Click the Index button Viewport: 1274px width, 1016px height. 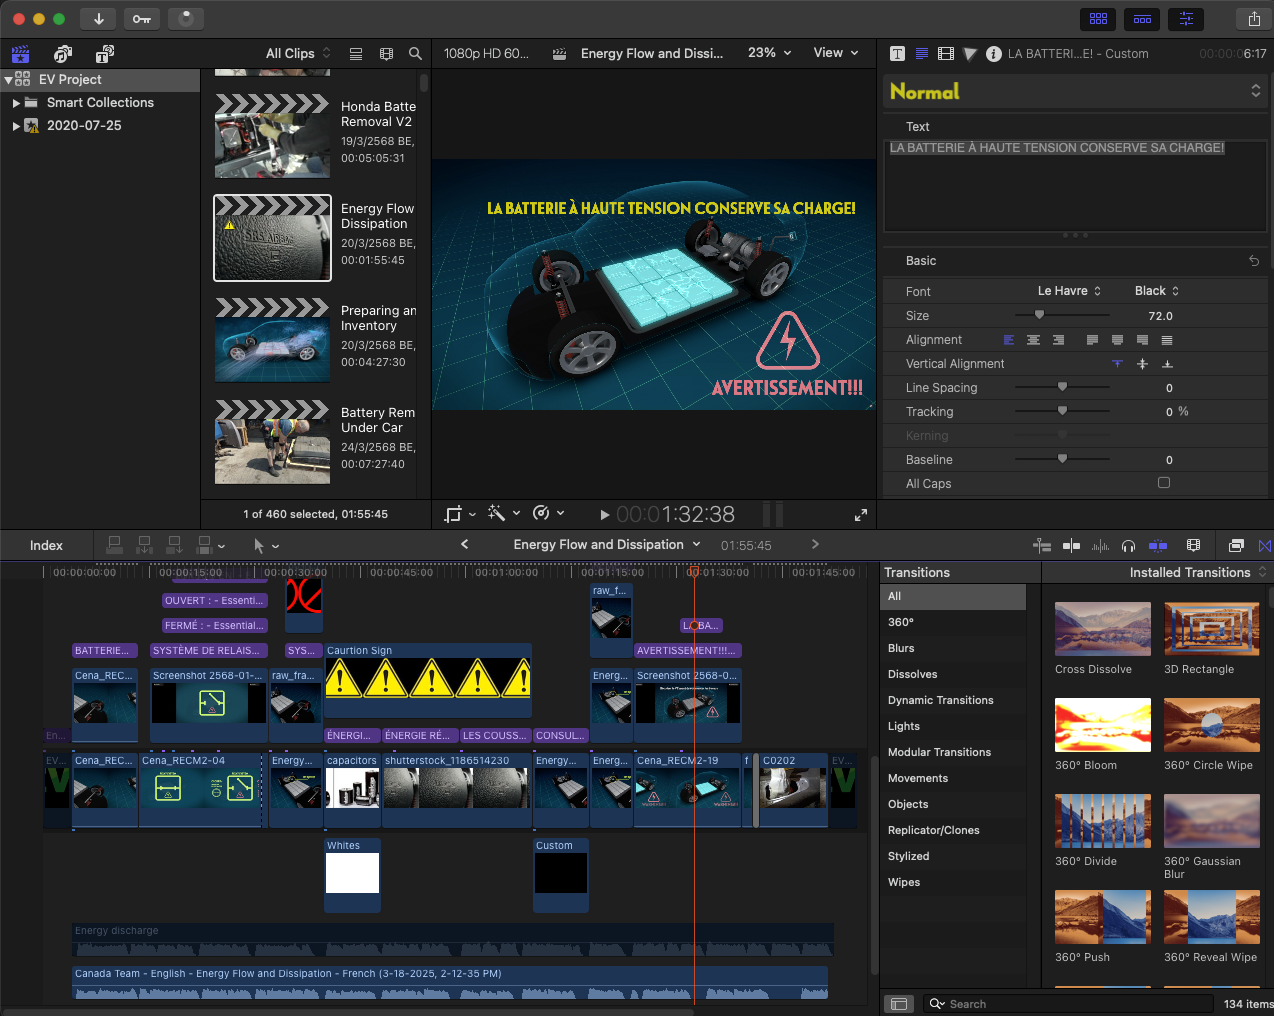(x=46, y=545)
